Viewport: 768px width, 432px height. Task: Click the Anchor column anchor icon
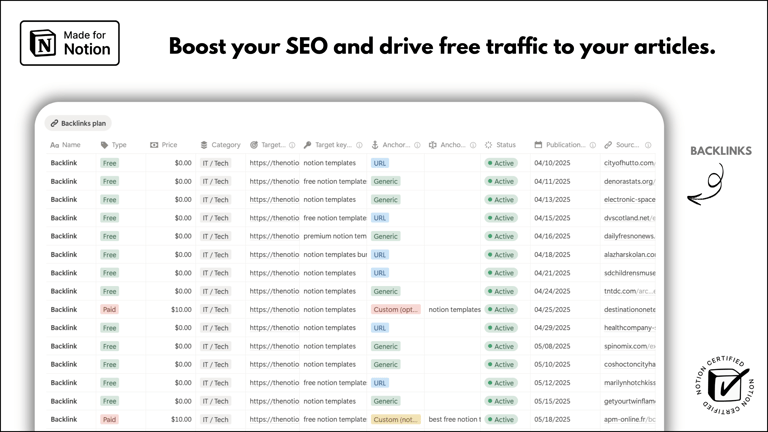click(375, 145)
